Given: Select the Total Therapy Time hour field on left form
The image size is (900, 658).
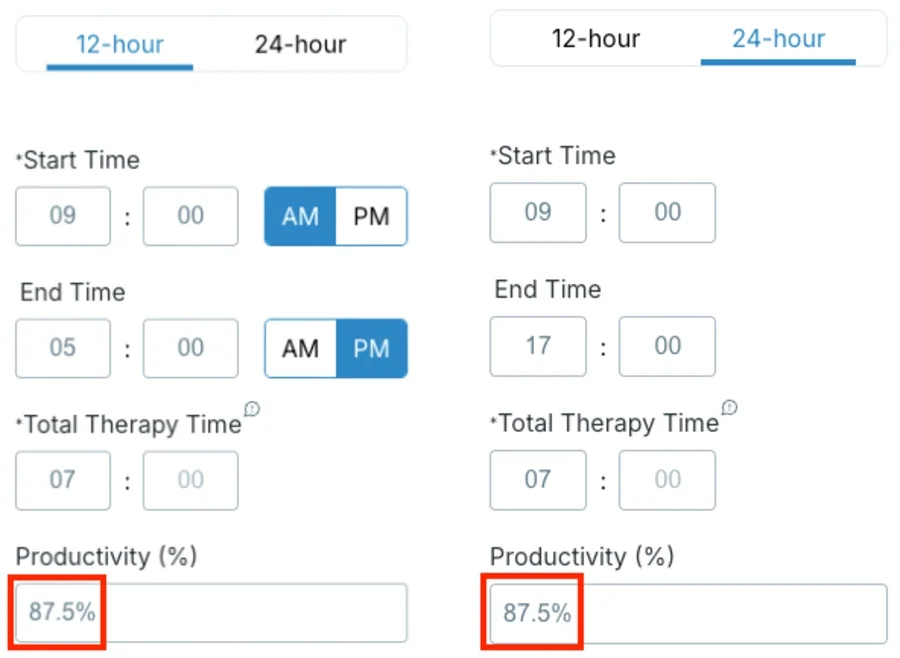Looking at the screenshot, I should pyautogui.click(x=63, y=480).
